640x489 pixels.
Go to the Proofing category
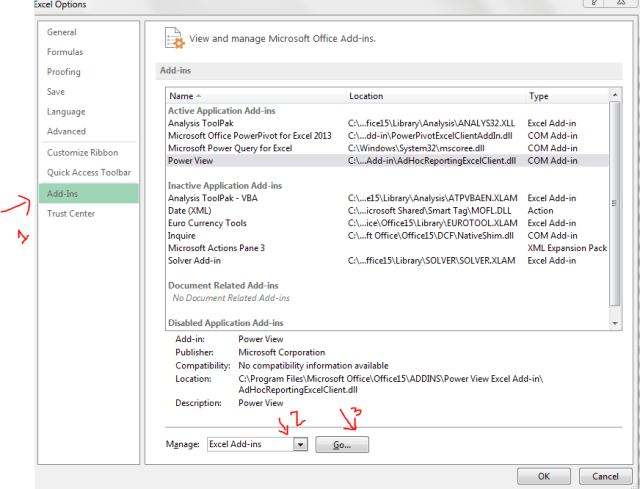pyautogui.click(x=64, y=72)
